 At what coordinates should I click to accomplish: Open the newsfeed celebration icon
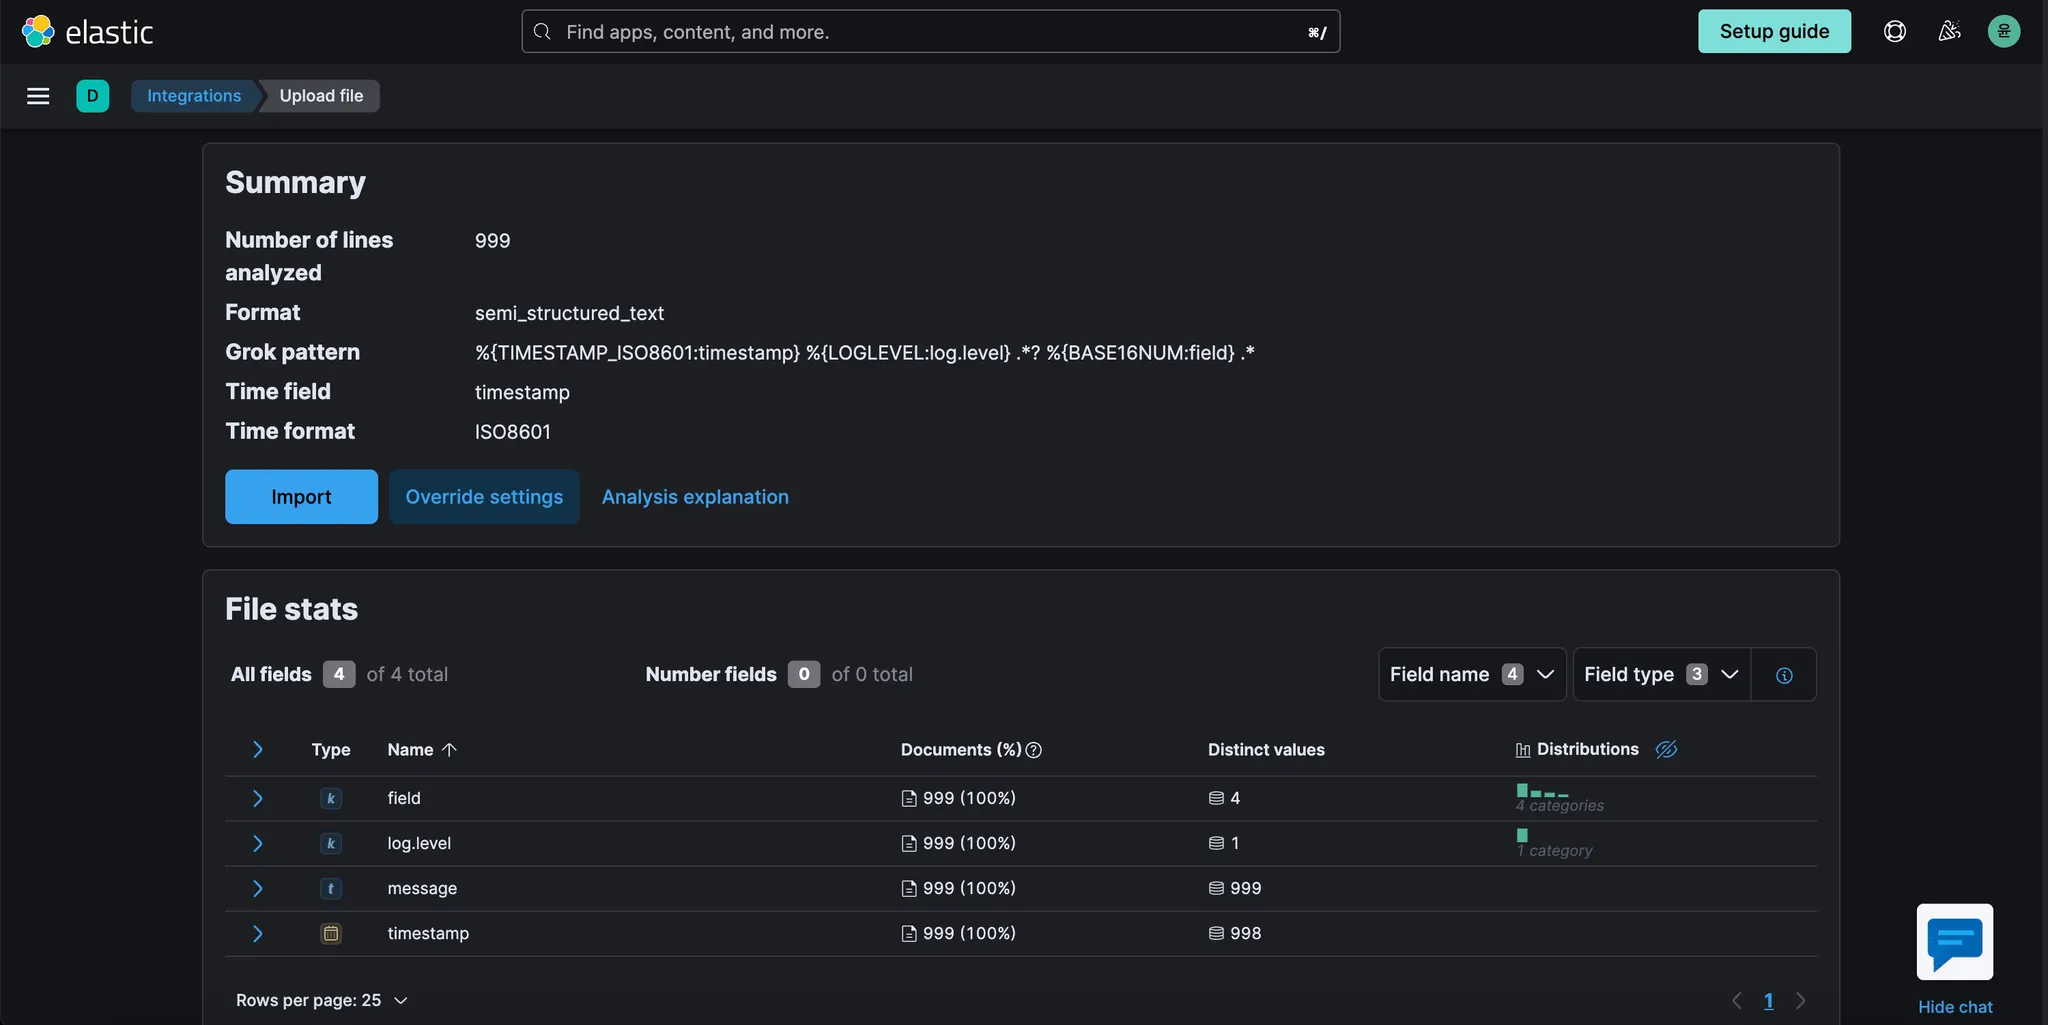coord(1949,32)
